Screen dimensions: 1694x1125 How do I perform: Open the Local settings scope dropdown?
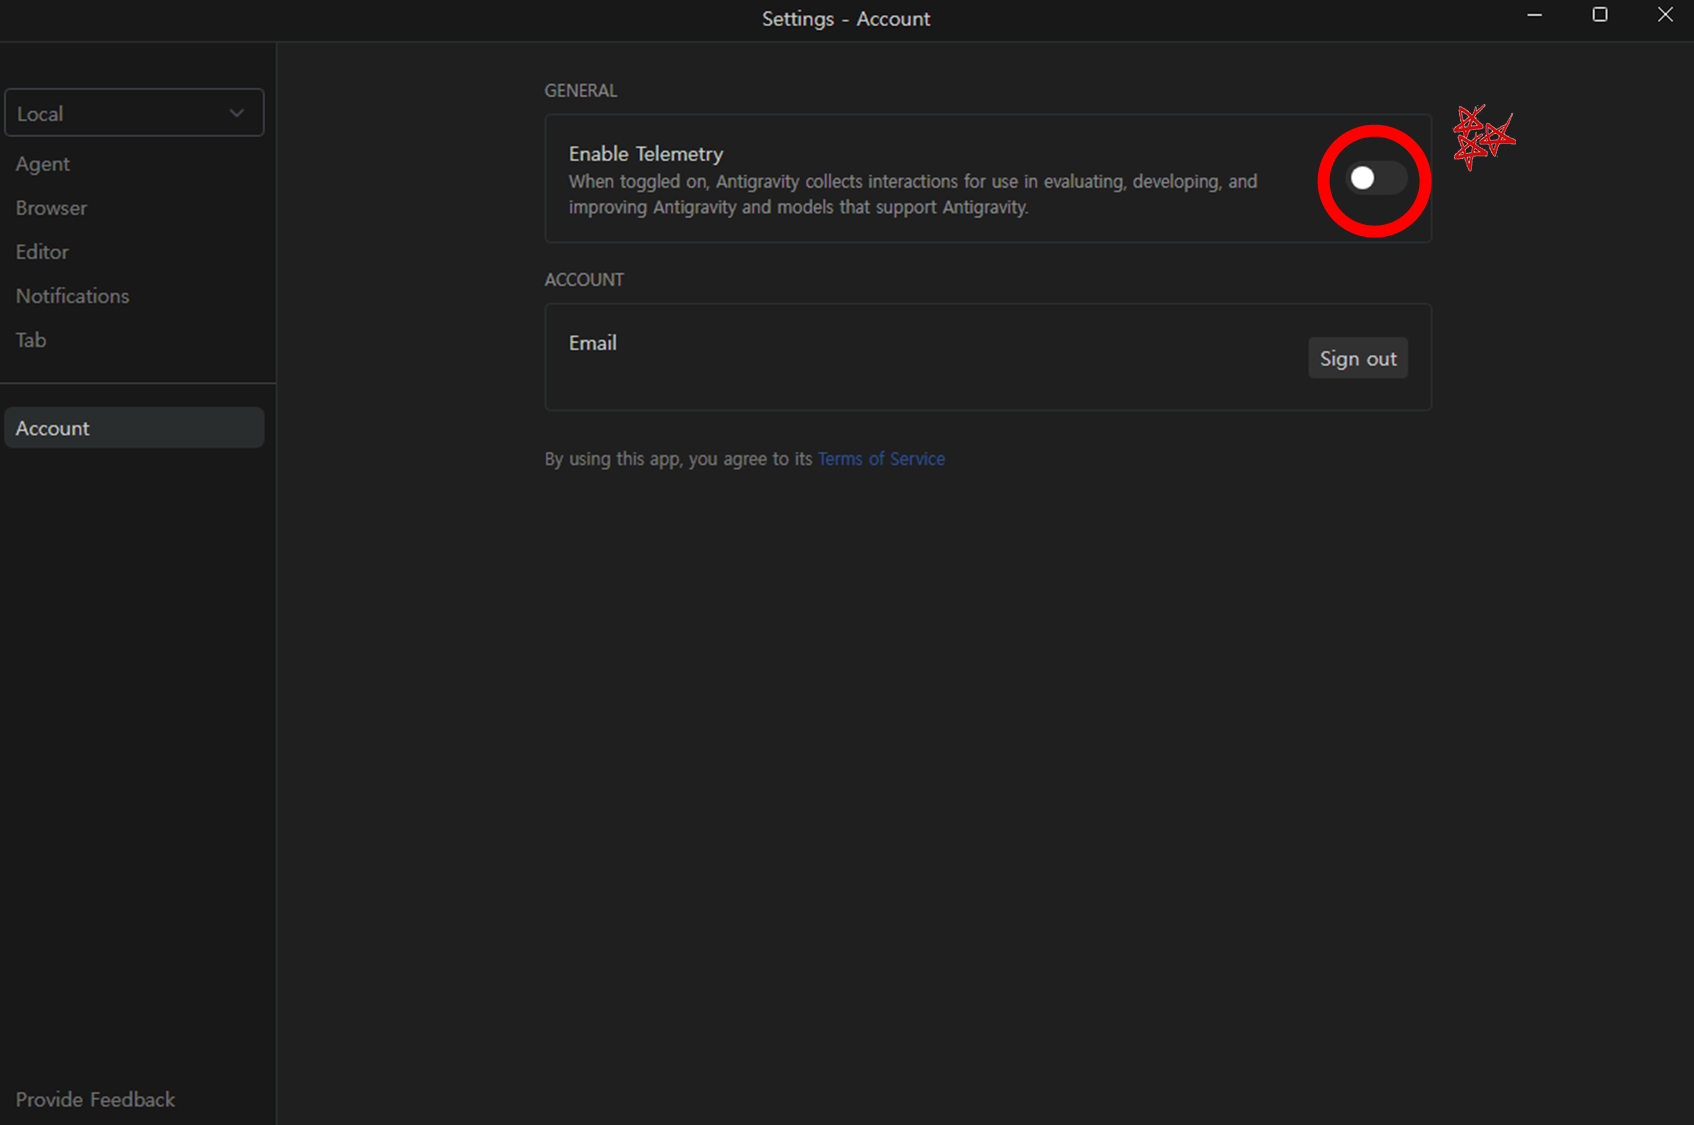pyautogui.click(x=134, y=113)
